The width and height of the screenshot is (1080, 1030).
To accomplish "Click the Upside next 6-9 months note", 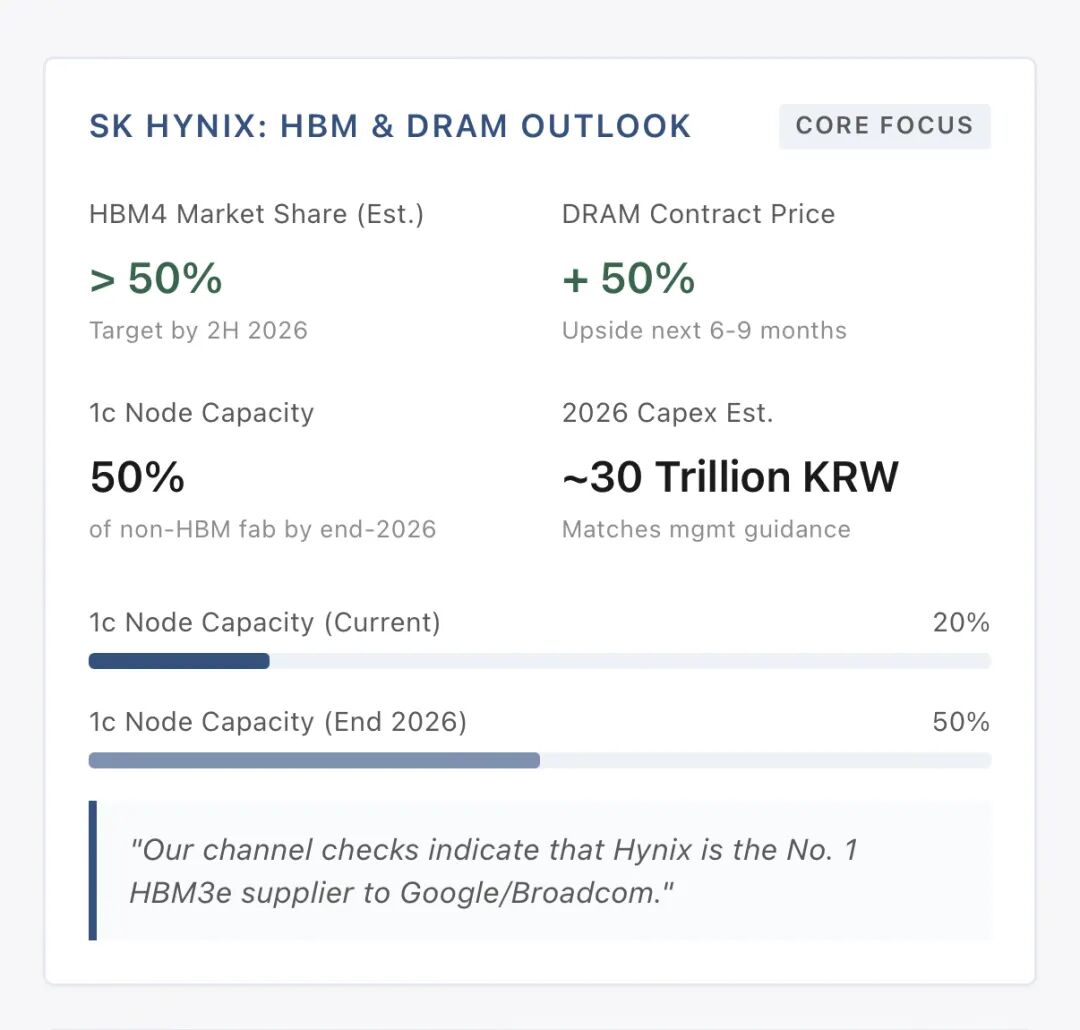I will [704, 331].
